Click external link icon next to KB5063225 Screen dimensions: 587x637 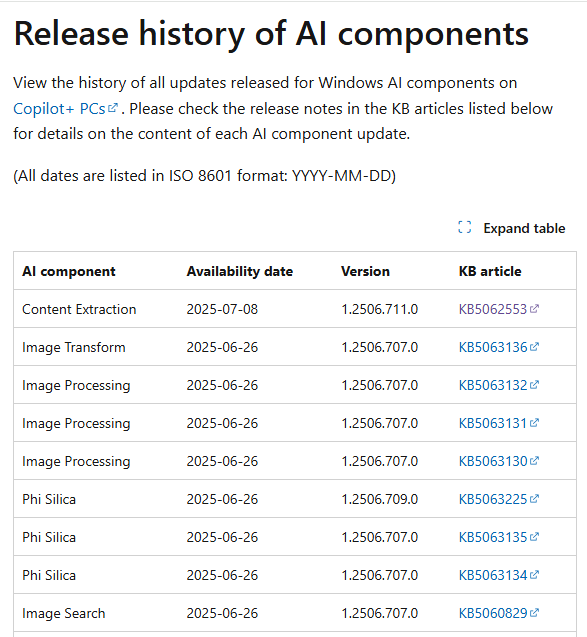click(534, 498)
